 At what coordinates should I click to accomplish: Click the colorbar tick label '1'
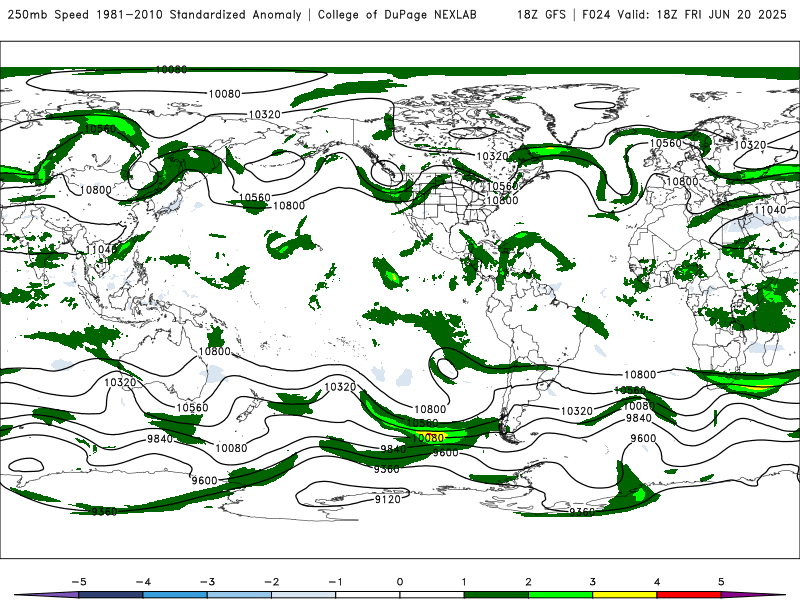tap(464, 582)
